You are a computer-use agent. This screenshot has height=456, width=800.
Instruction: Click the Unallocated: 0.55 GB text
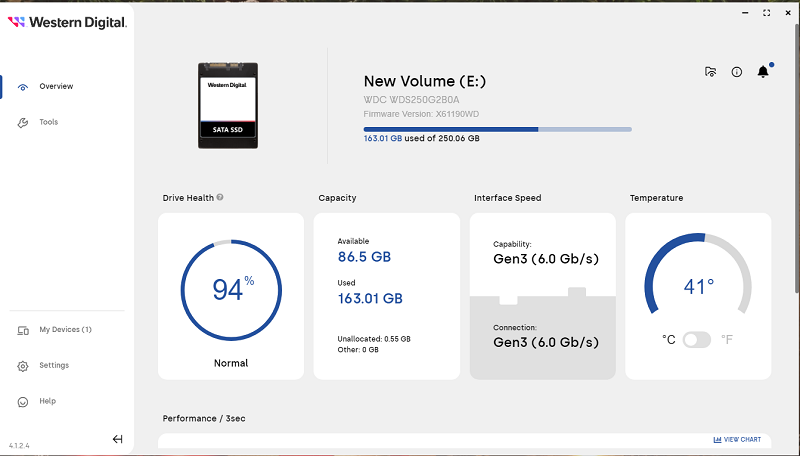coord(374,339)
